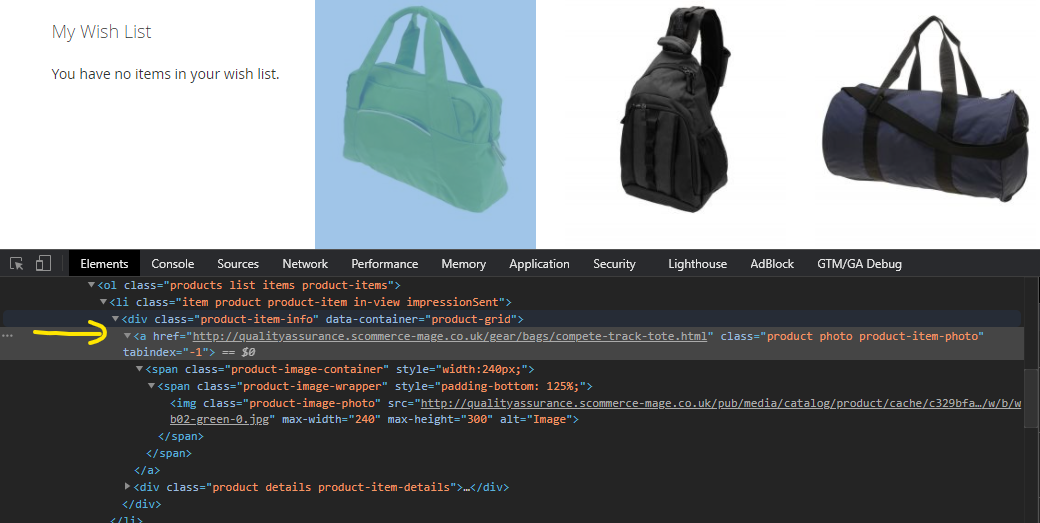Screen dimensions: 1040x523
Task: Collapse the li item product node
Action: [x=104, y=302]
